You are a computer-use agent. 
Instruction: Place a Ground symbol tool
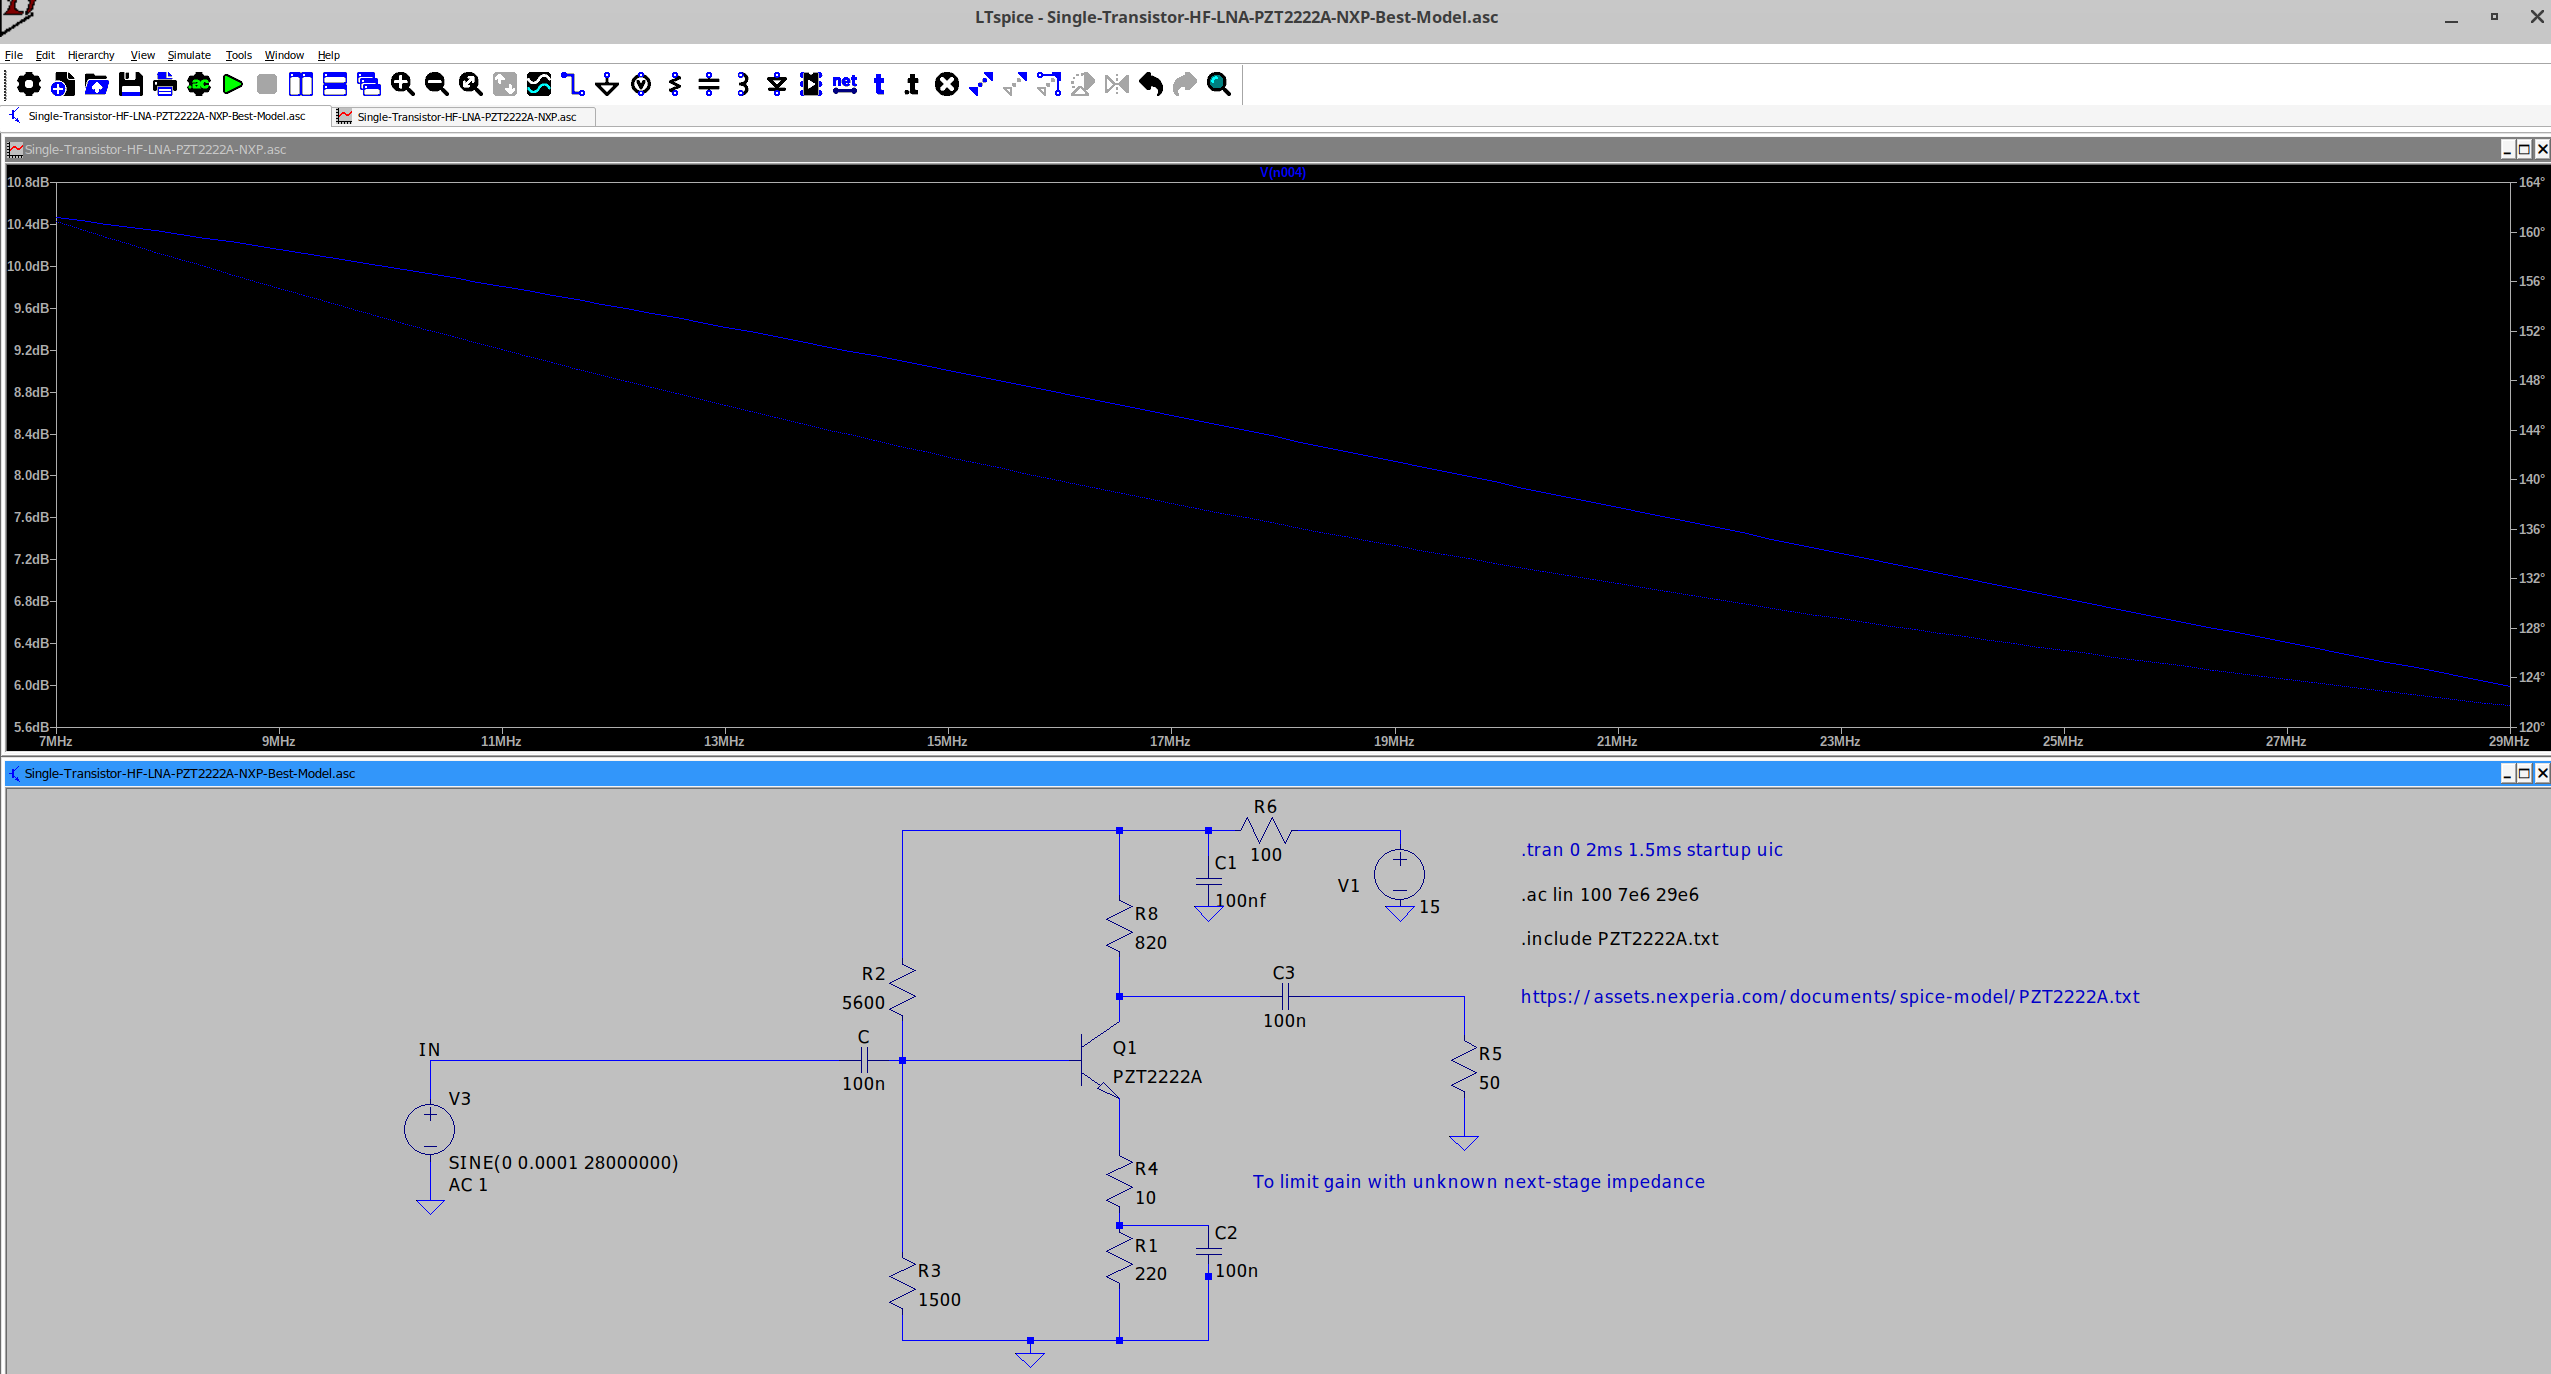pyautogui.click(x=607, y=85)
